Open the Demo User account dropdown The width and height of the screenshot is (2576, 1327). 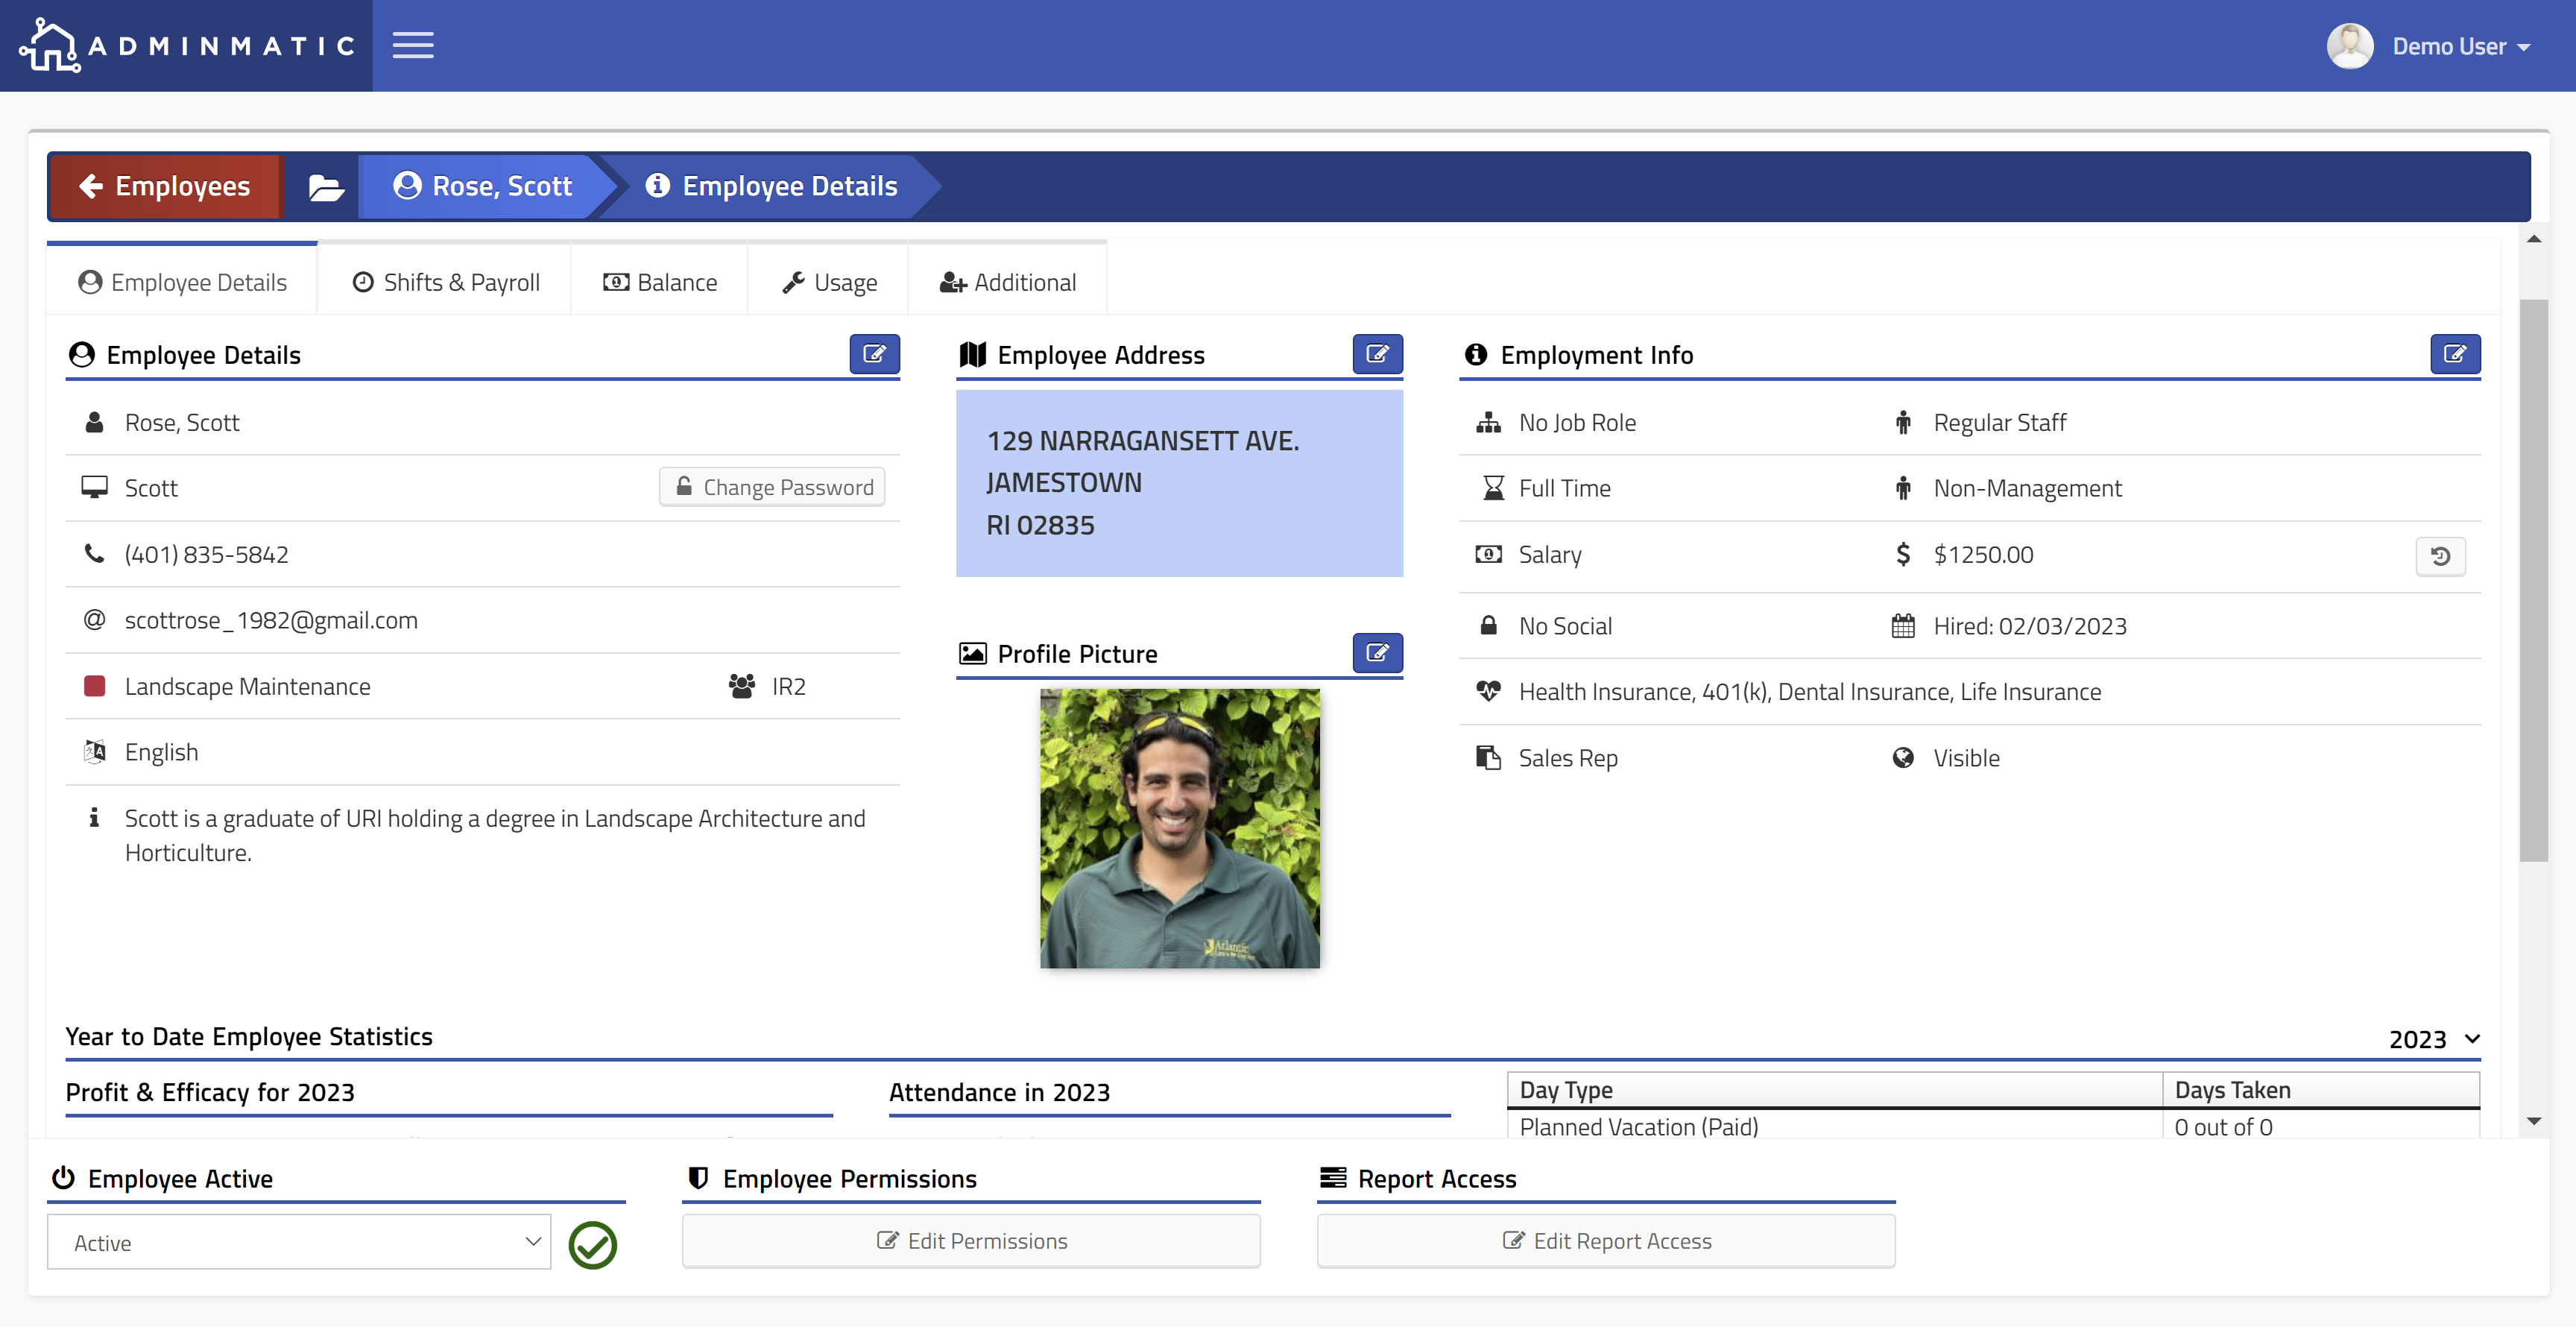[x=2461, y=47]
